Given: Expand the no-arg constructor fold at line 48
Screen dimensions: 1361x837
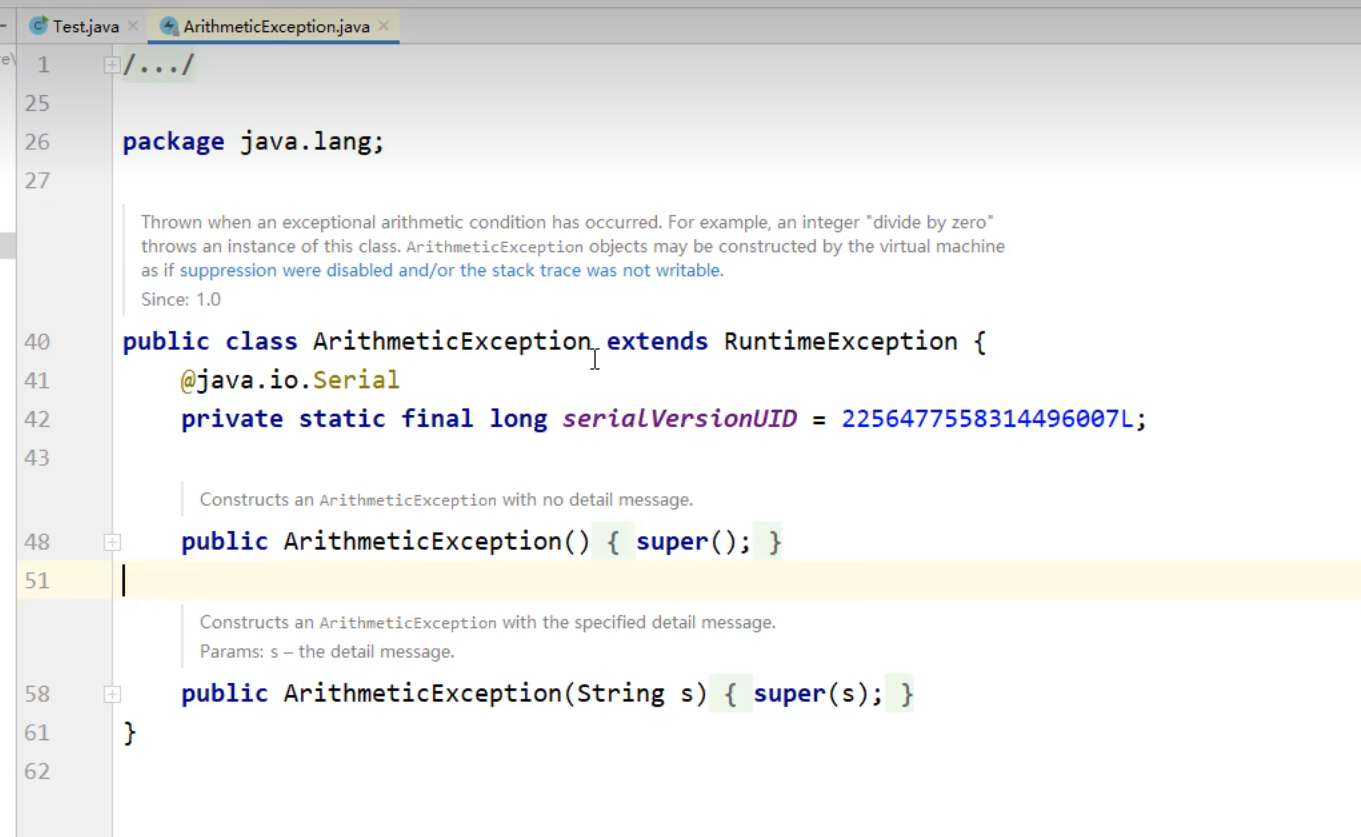Looking at the screenshot, I should click(x=112, y=542).
